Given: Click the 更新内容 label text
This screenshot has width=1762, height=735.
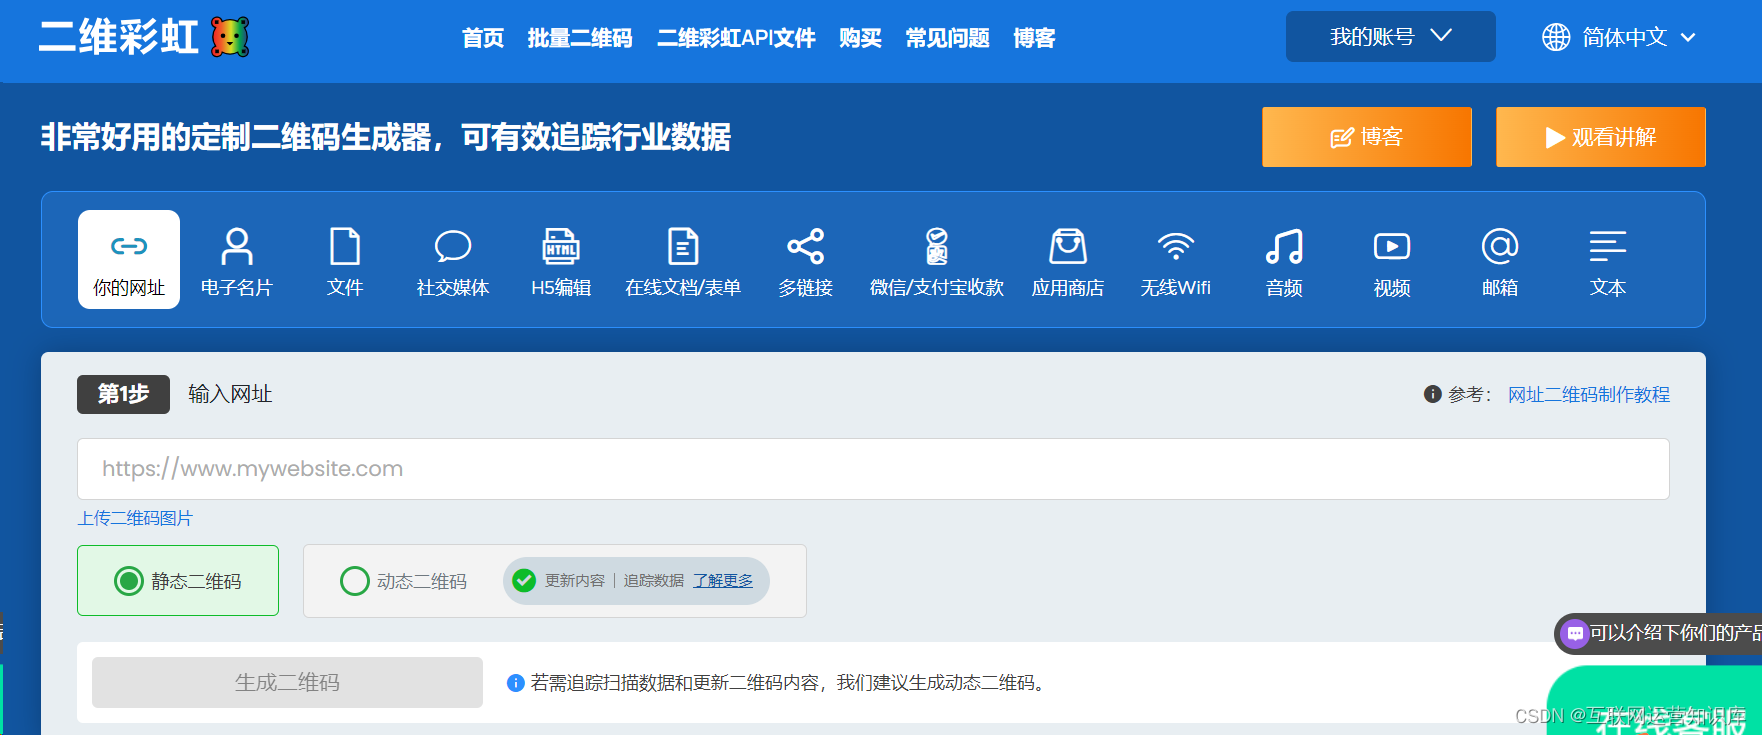Looking at the screenshot, I should point(575,581).
